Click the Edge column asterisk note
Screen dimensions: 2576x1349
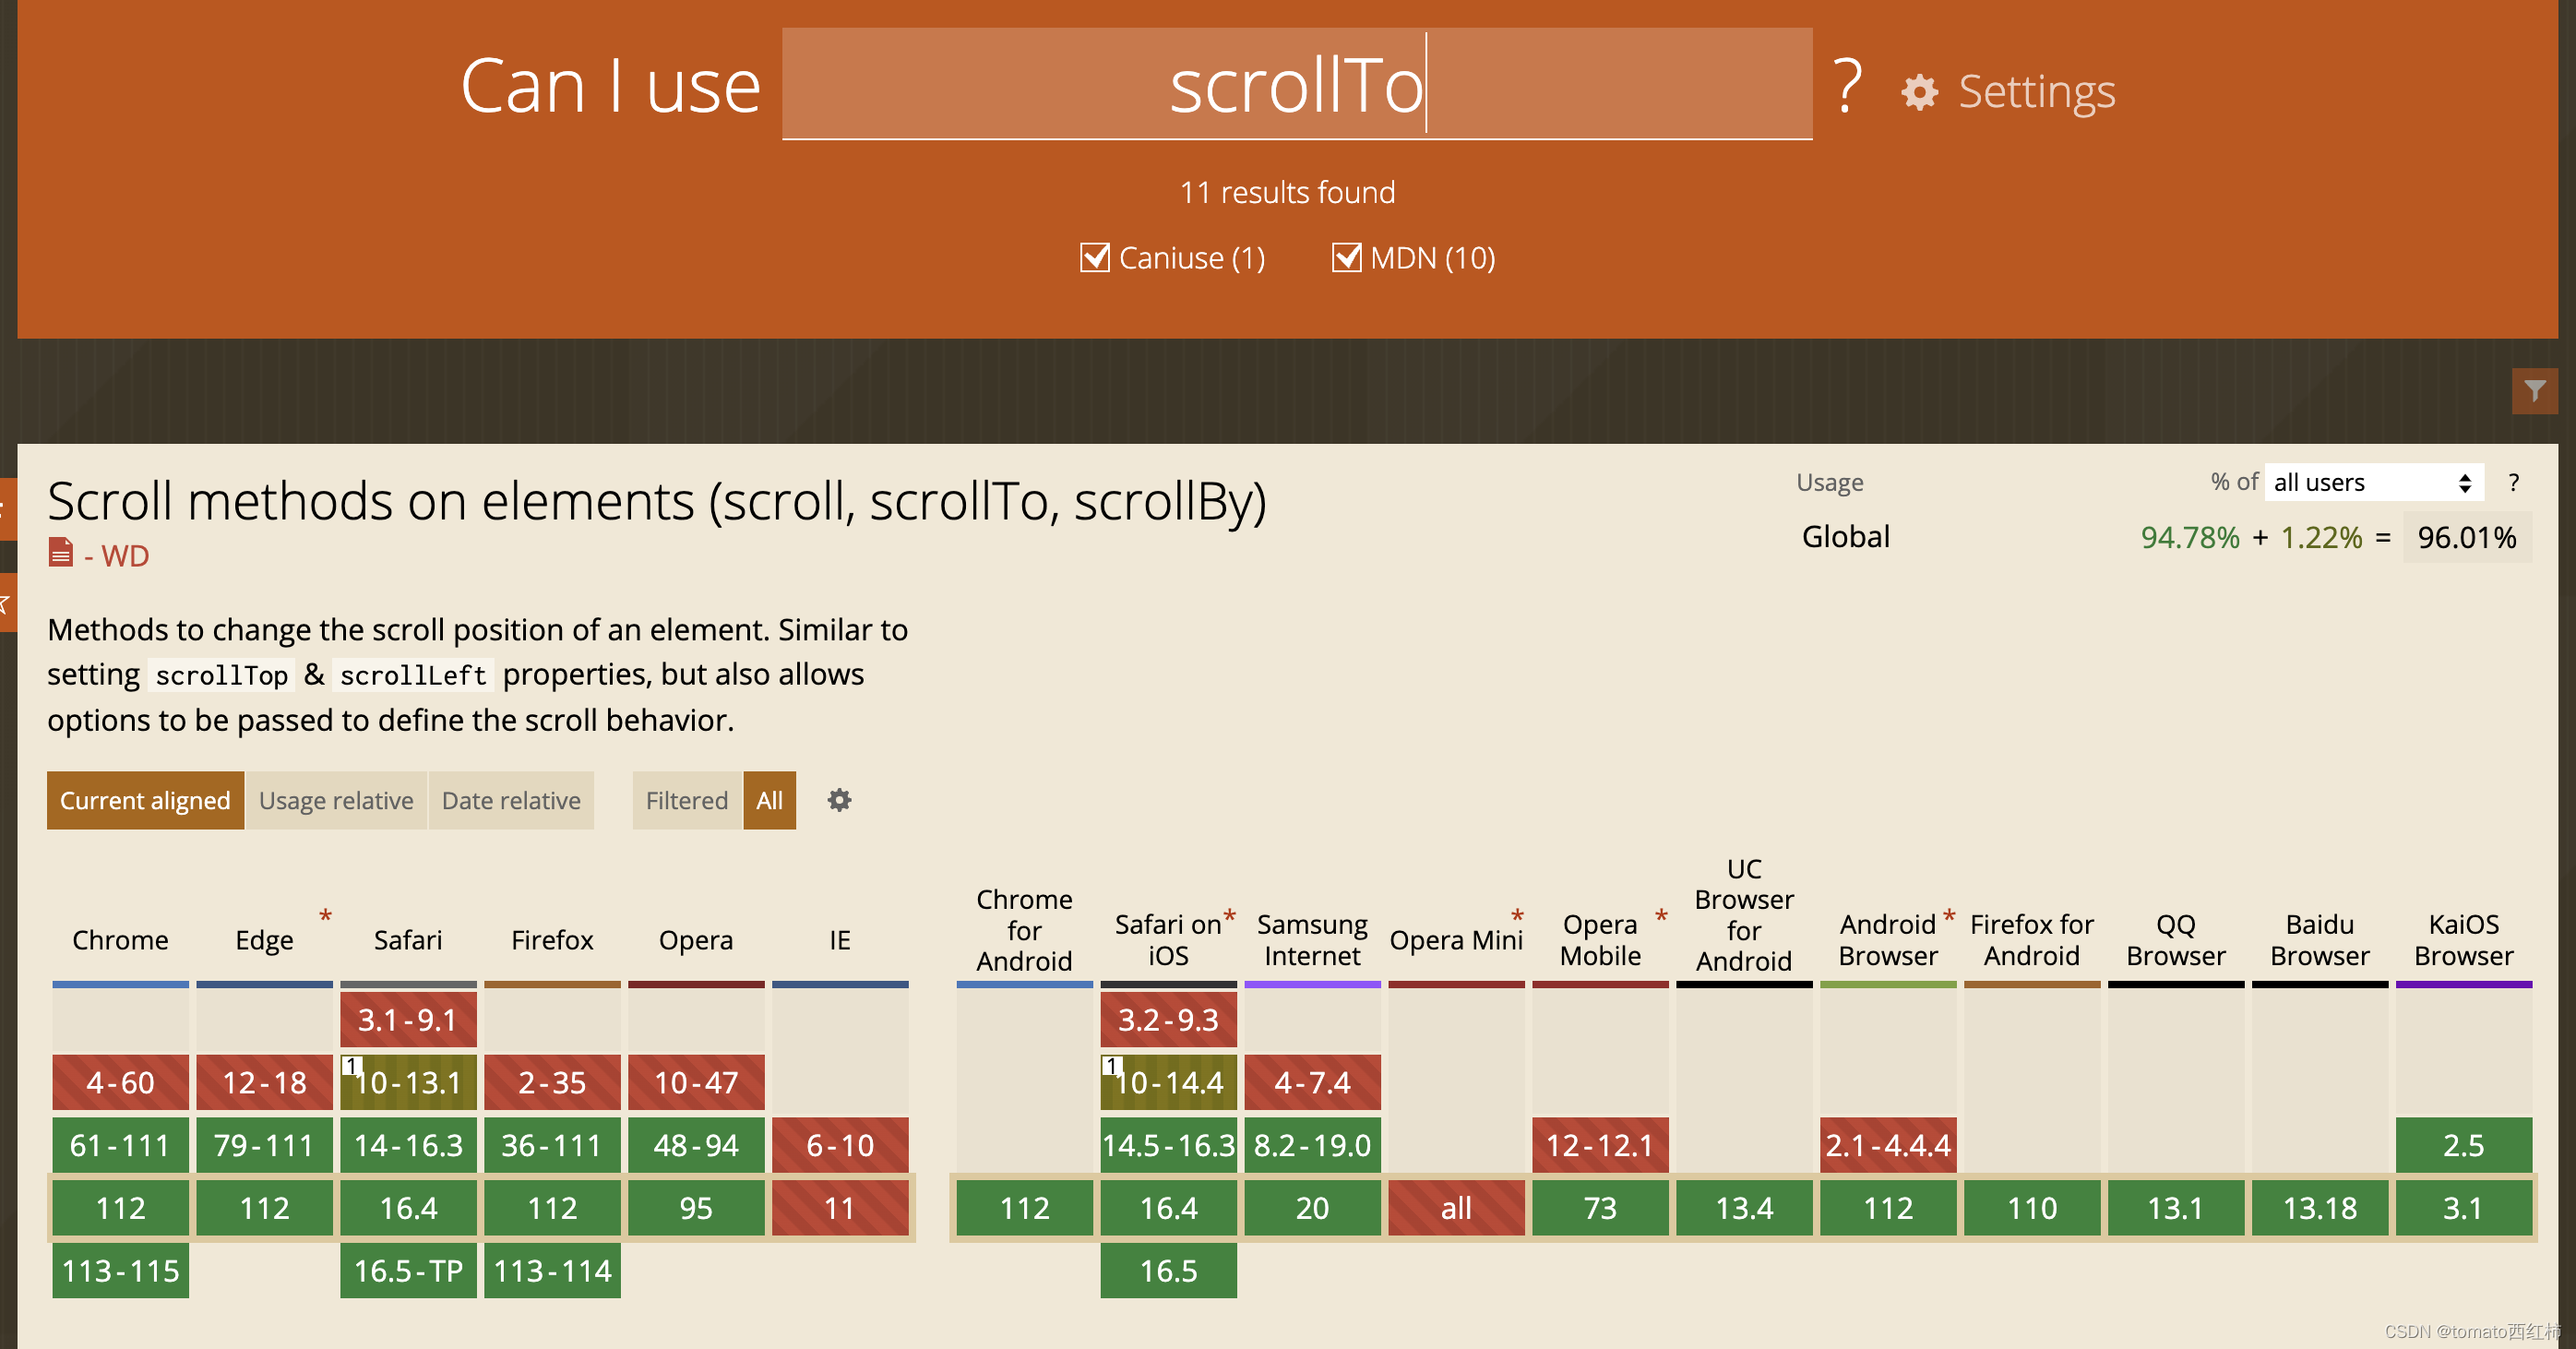pos(325,915)
